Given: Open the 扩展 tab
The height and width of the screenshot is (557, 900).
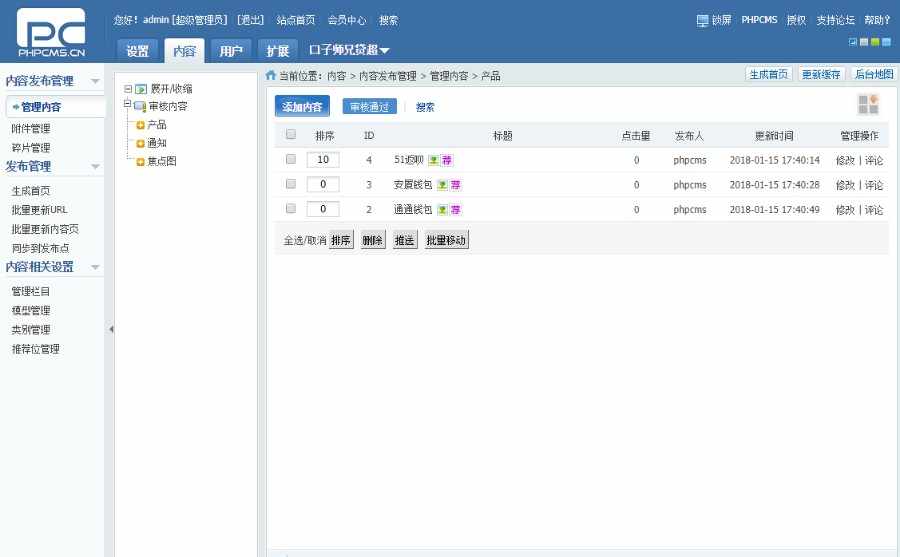Looking at the screenshot, I should tap(278, 51).
